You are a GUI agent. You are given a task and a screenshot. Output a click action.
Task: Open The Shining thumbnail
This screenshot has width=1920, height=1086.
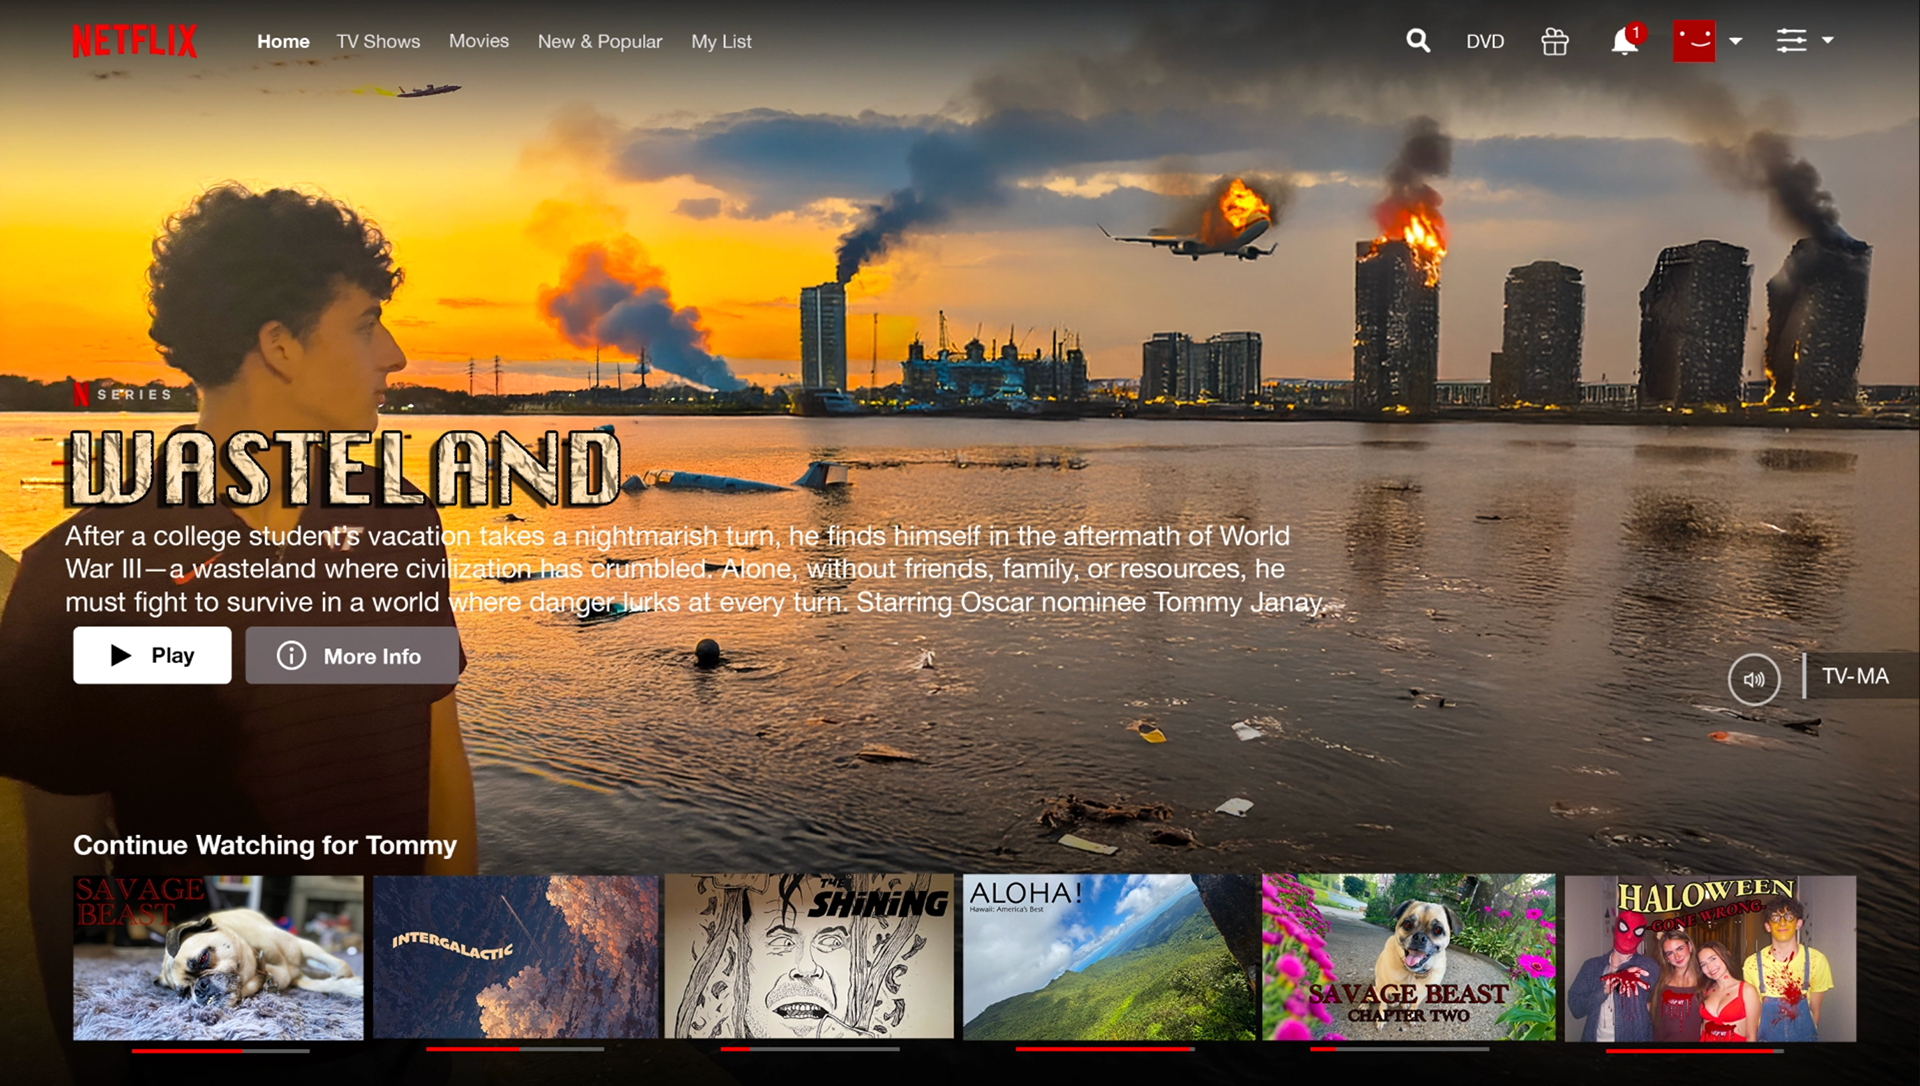pyautogui.click(x=809, y=957)
